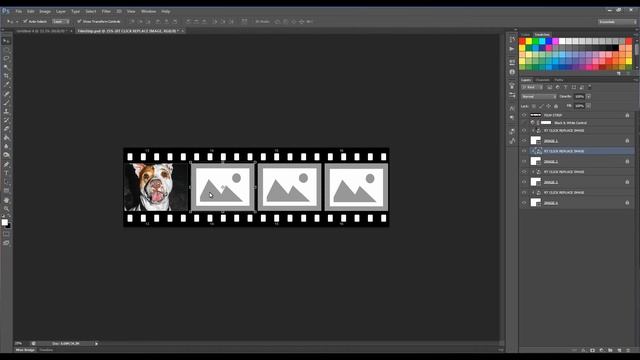Select the Healing Brush tool
This screenshot has height=360, width=640.
pos(6,94)
